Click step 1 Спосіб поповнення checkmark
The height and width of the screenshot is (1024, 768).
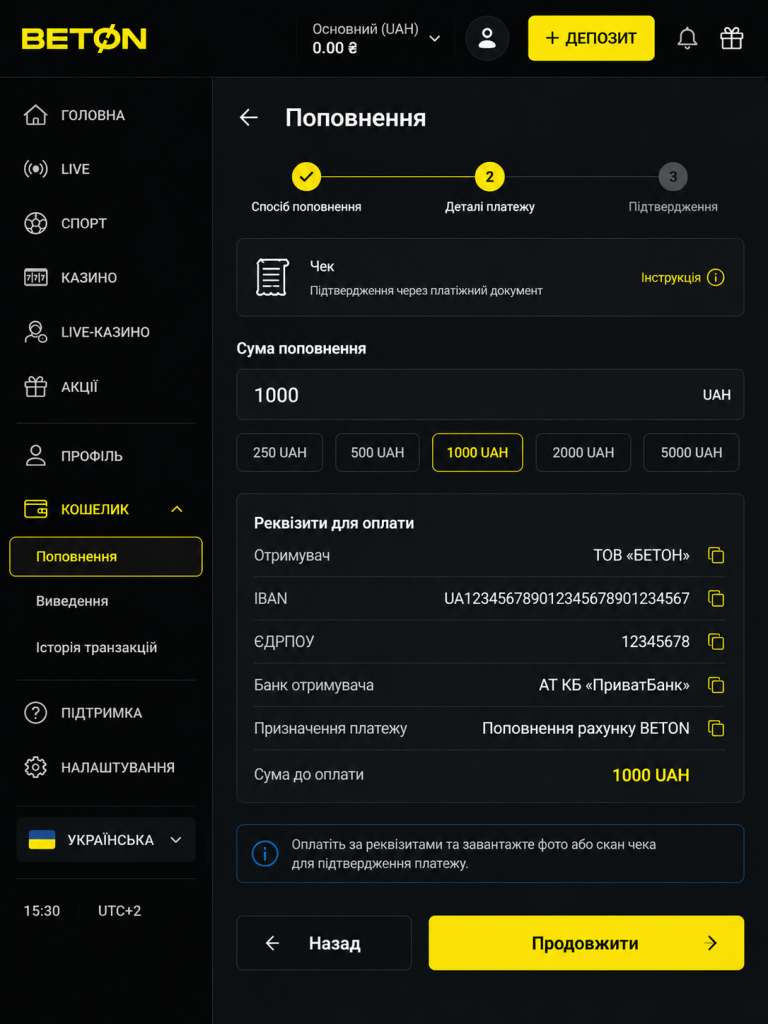point(306,176)
